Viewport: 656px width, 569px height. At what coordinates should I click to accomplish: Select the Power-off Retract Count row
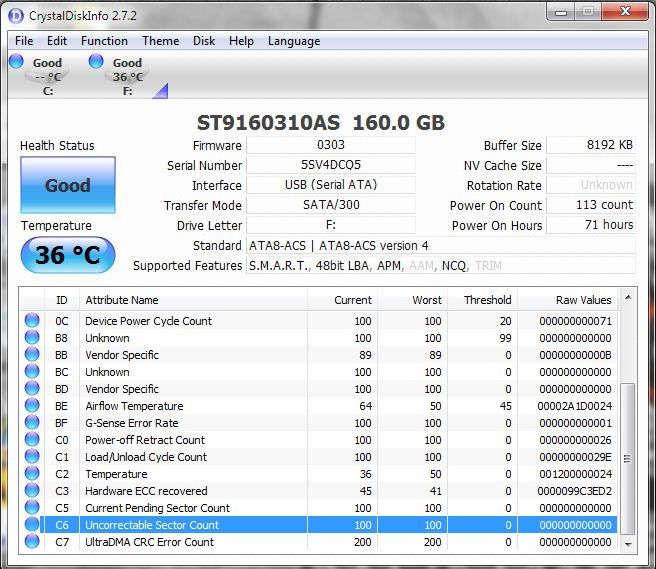point(319,440)
